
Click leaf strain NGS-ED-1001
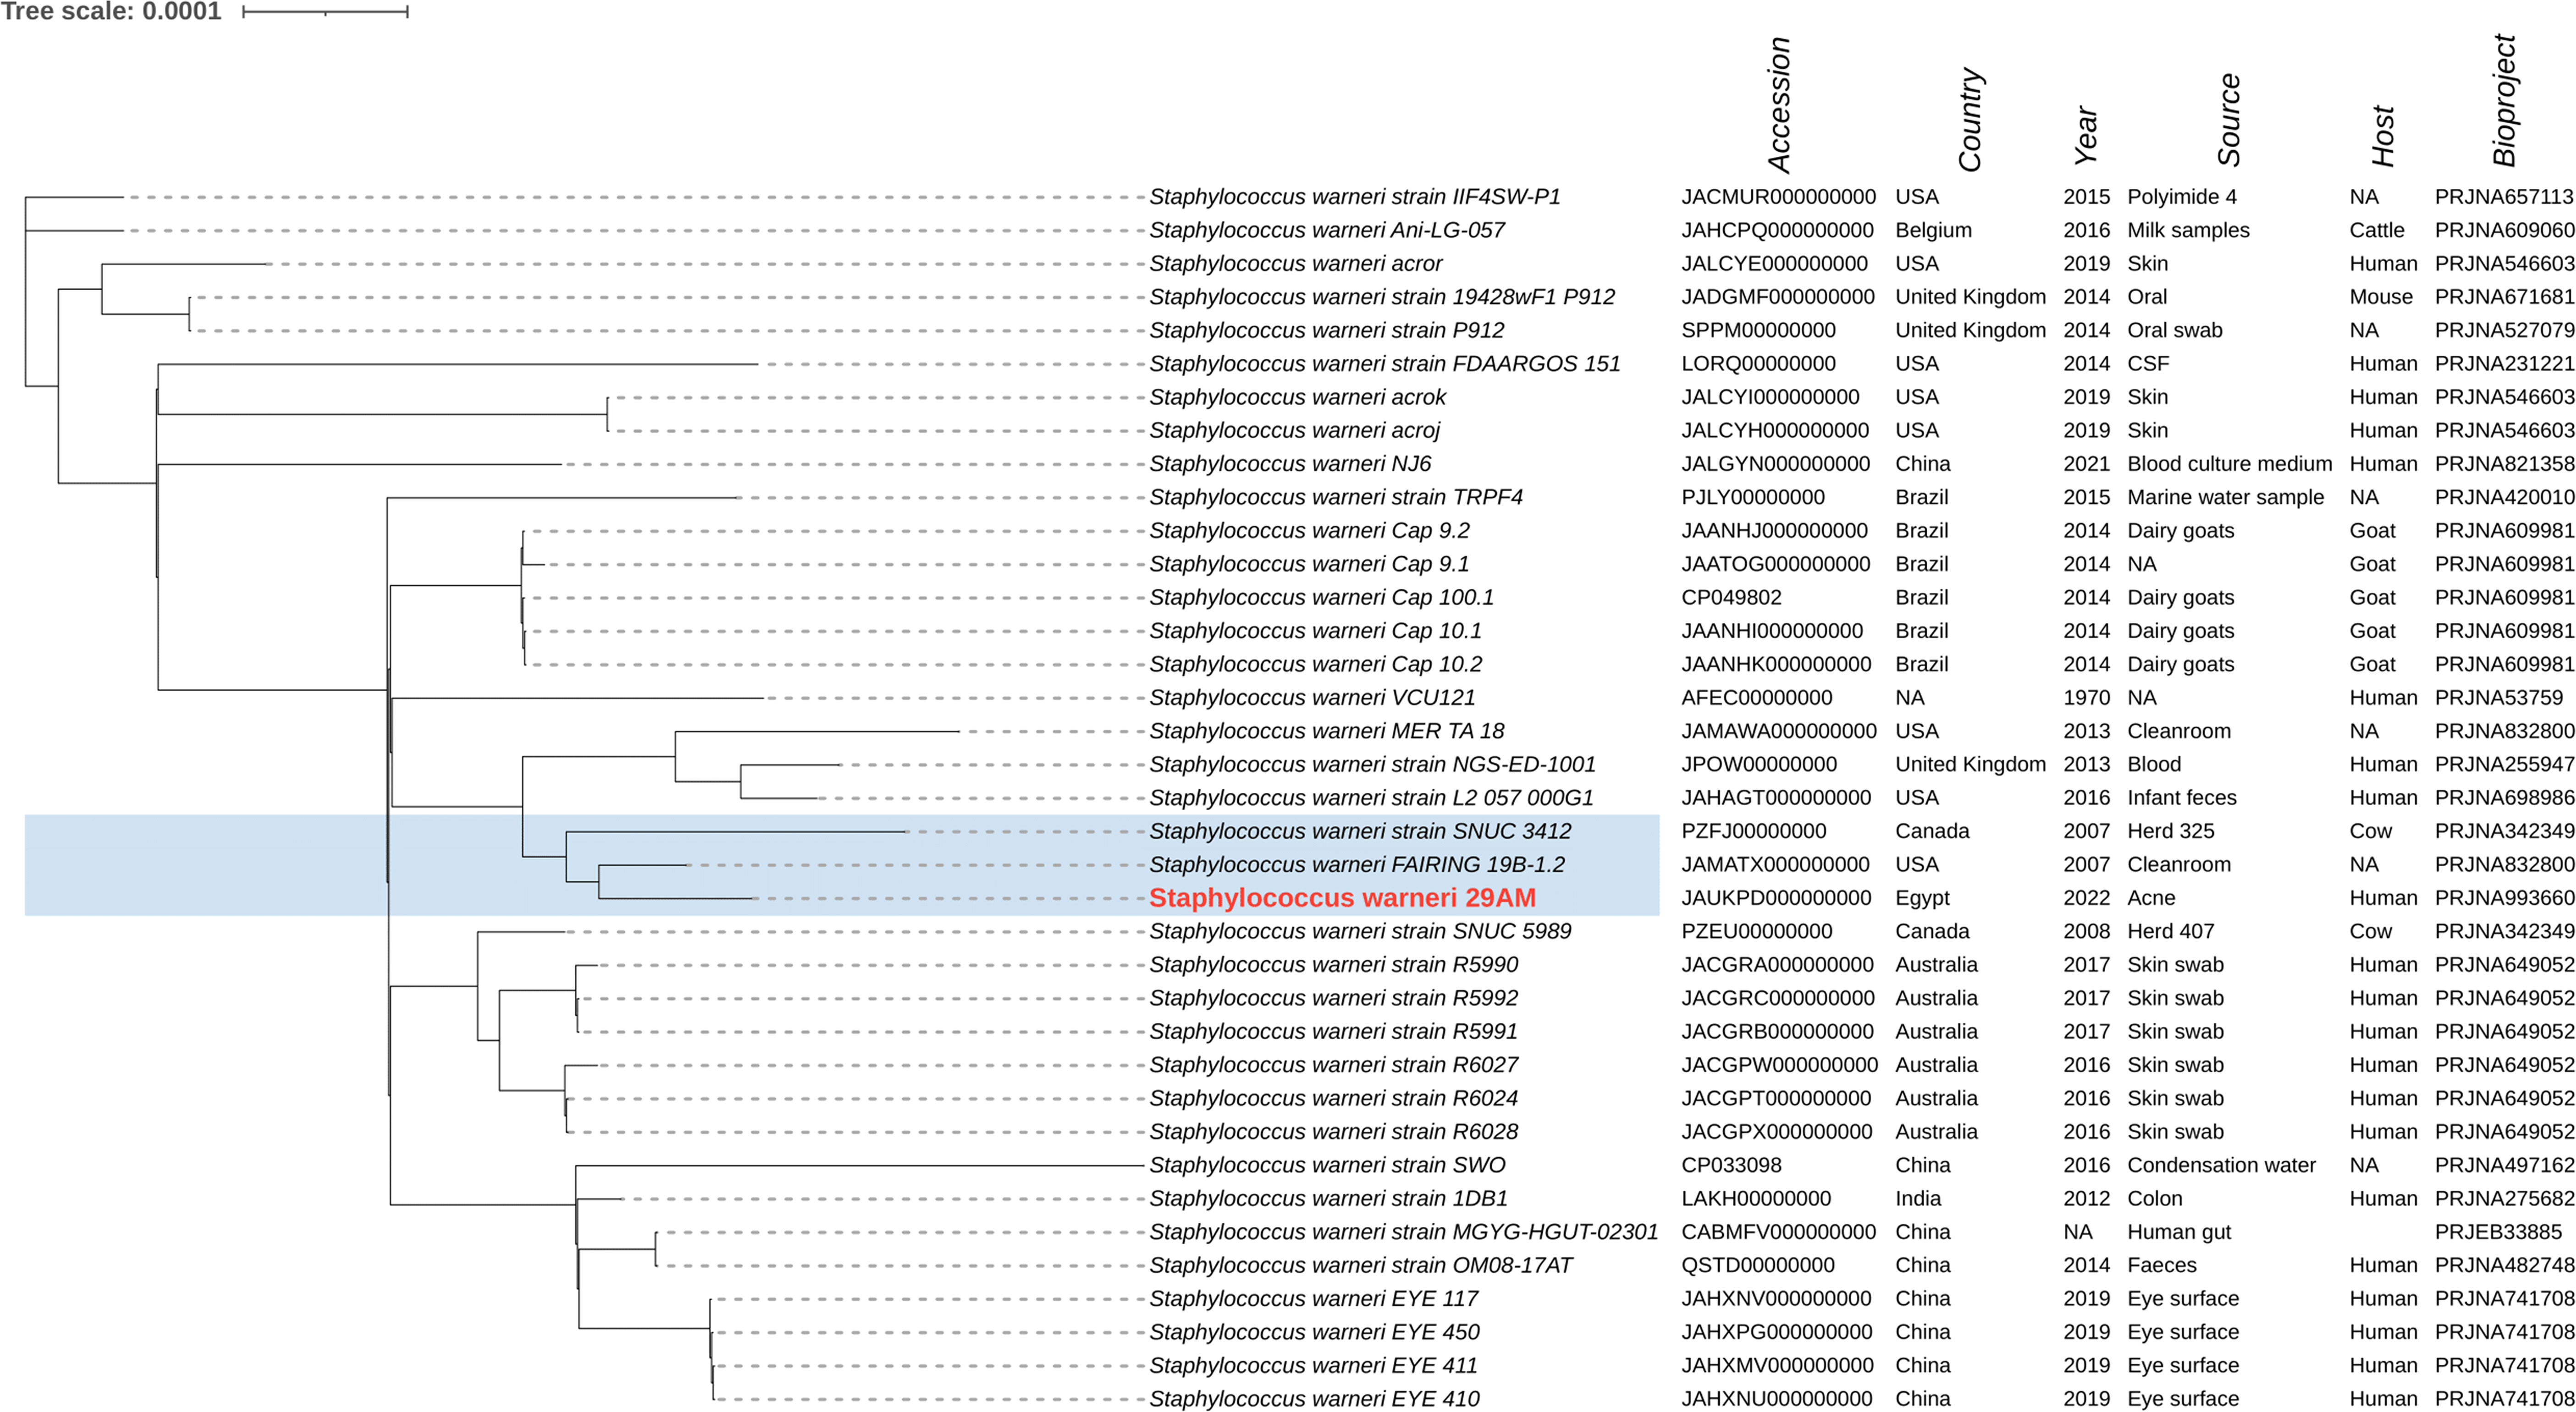(1372, 765)
